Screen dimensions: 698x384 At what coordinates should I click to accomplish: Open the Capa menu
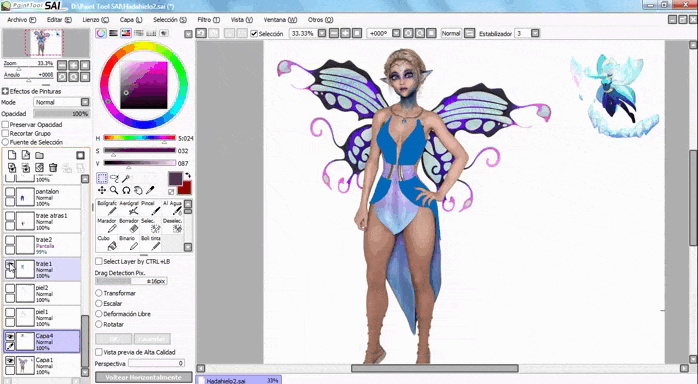[x=131, y=20]
